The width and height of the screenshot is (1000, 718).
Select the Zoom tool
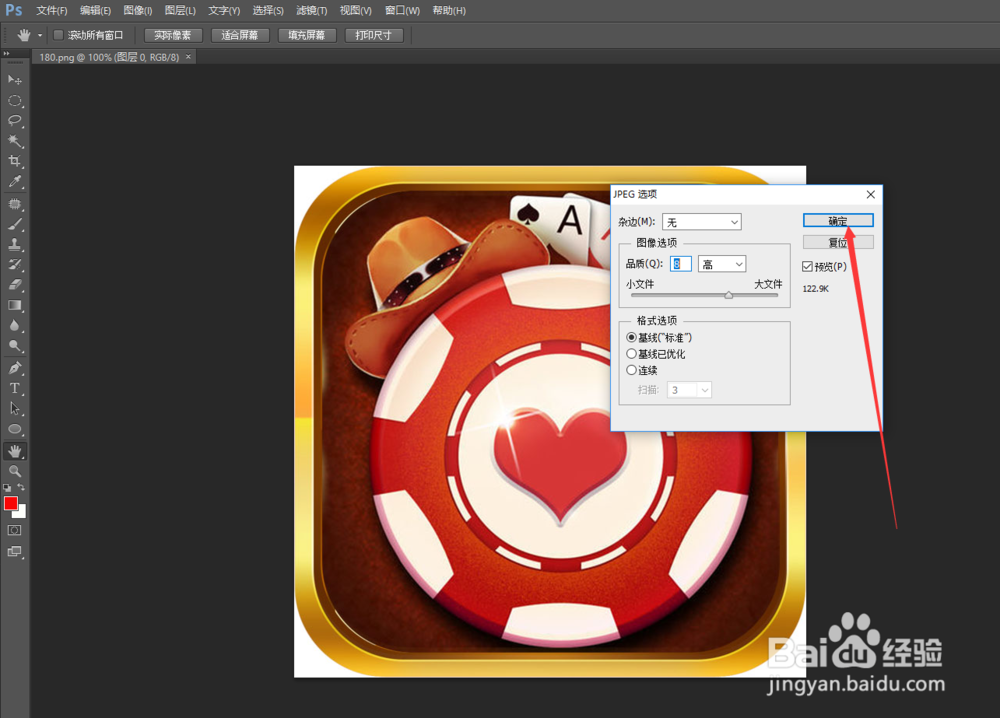click(15, 472)
